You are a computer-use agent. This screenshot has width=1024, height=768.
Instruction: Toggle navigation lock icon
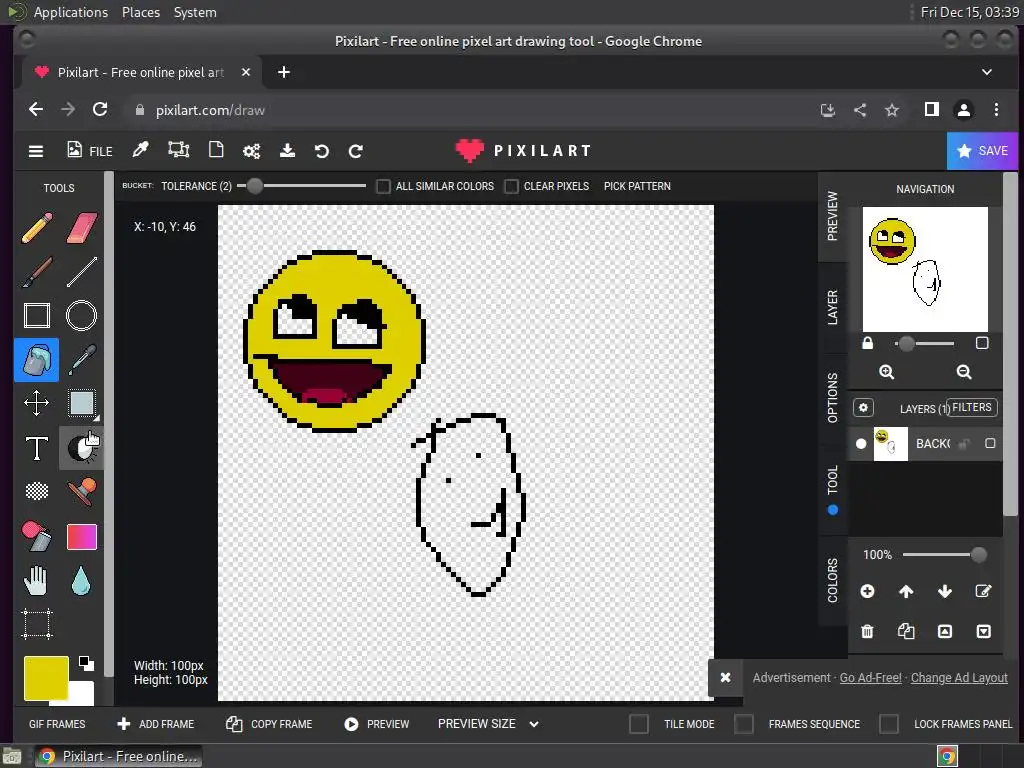coord(867,343)
